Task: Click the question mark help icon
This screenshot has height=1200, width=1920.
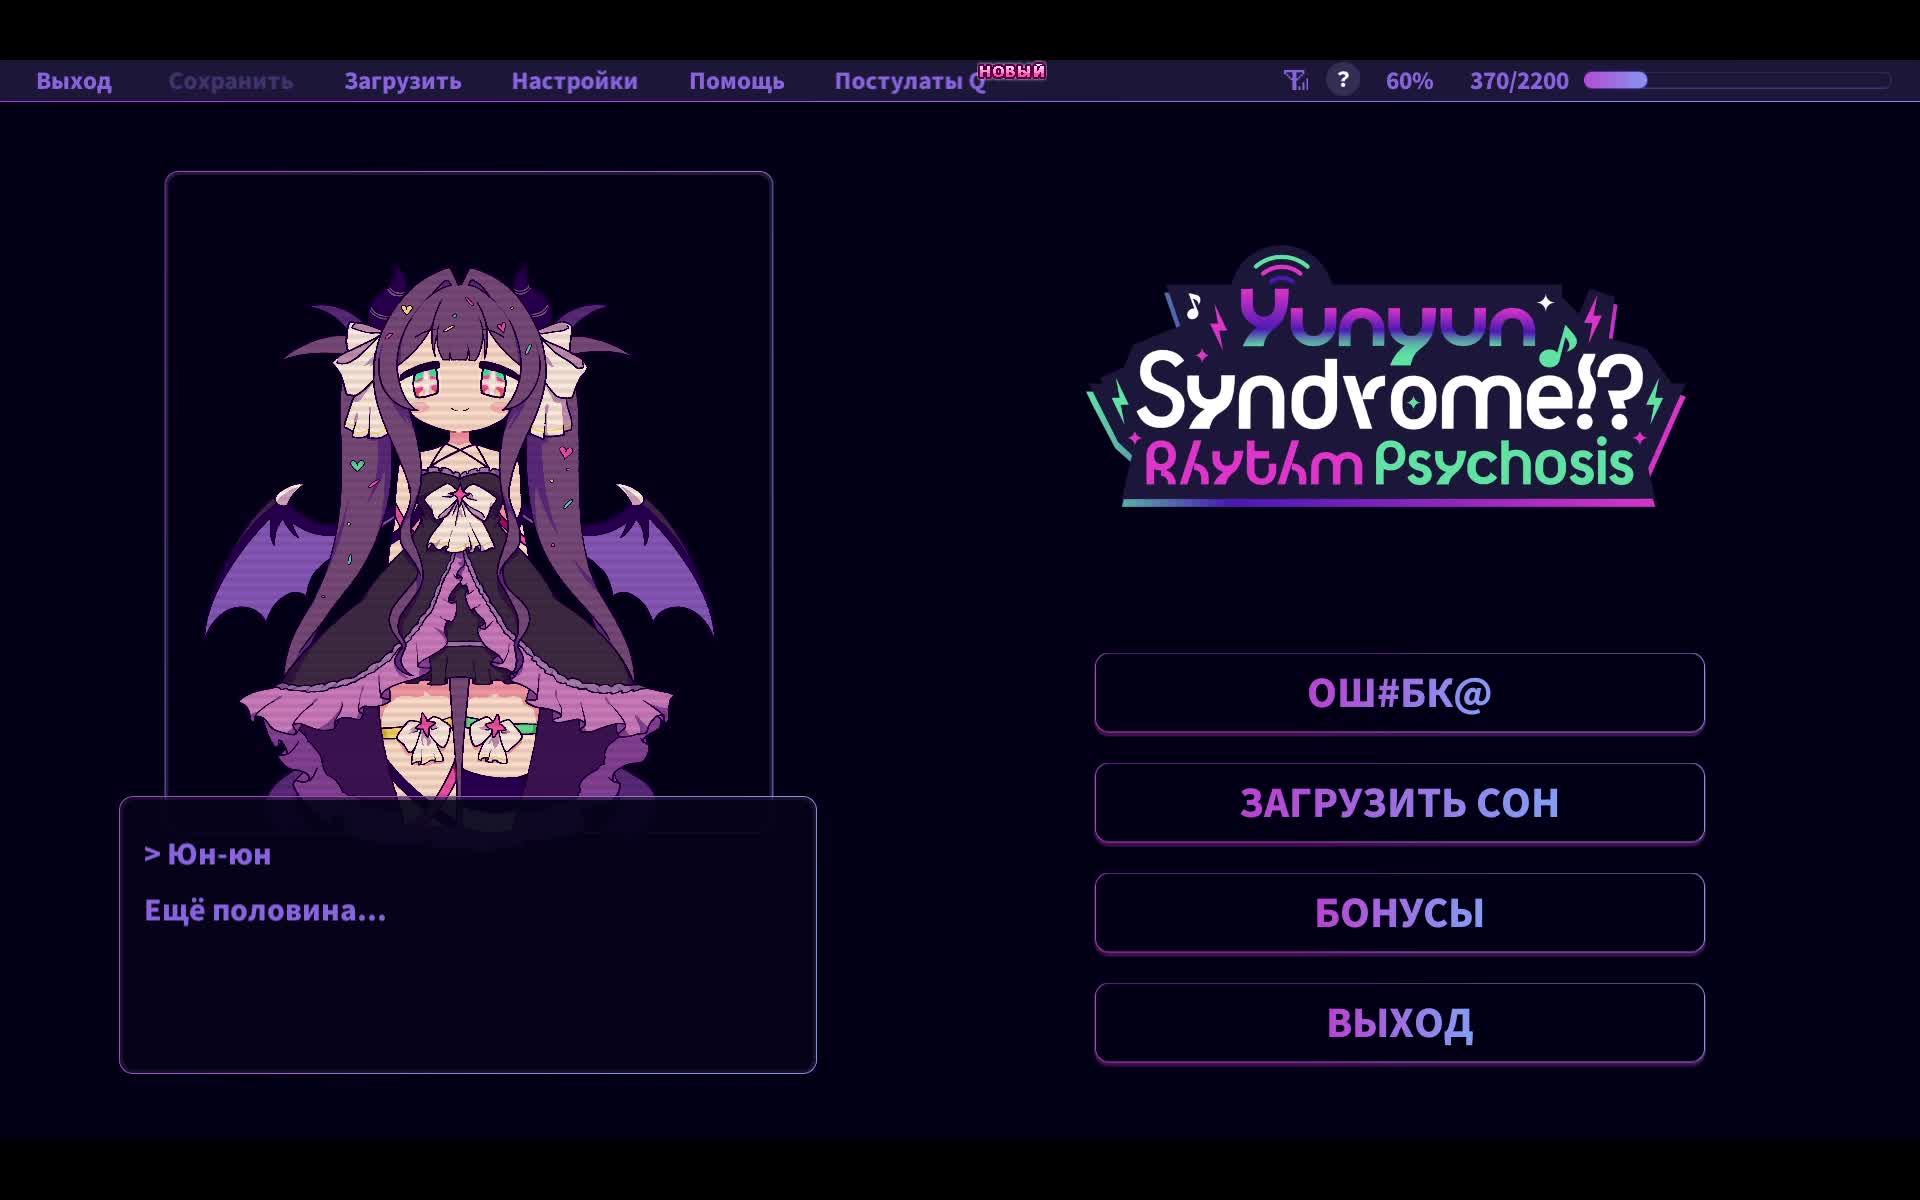Action: pyautogui.click(x=1343, y=79)
